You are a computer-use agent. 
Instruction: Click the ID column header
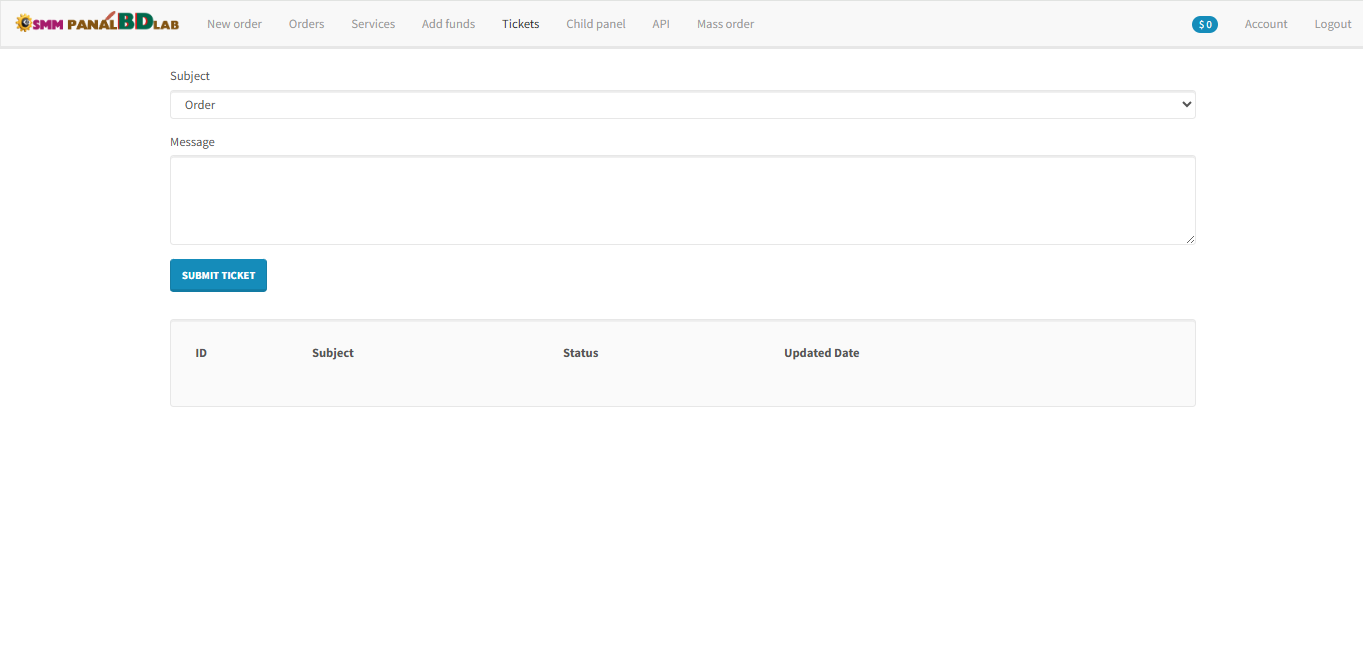pyautogui.click(x=201, y=353)
